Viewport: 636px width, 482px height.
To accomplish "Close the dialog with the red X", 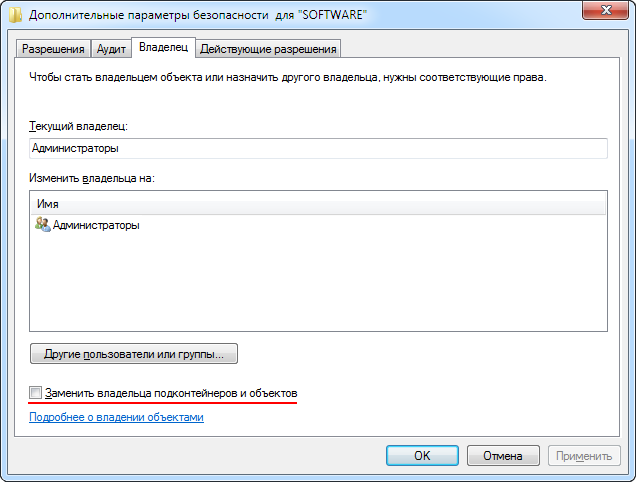I will [605, 10].
